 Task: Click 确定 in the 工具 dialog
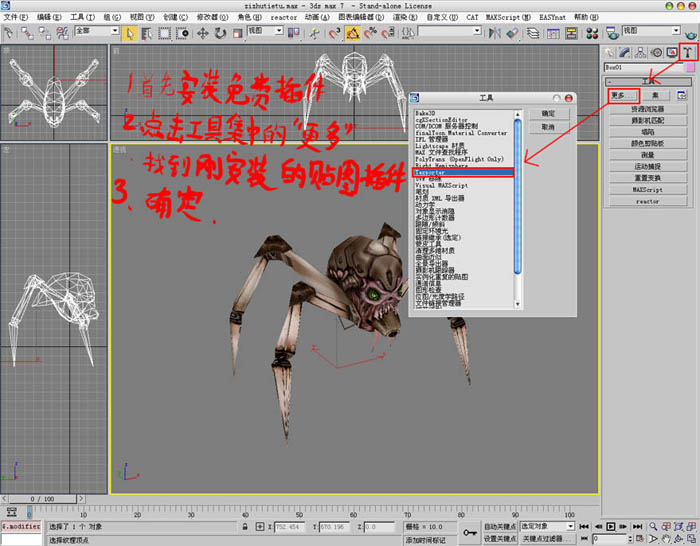coord(549,114)
